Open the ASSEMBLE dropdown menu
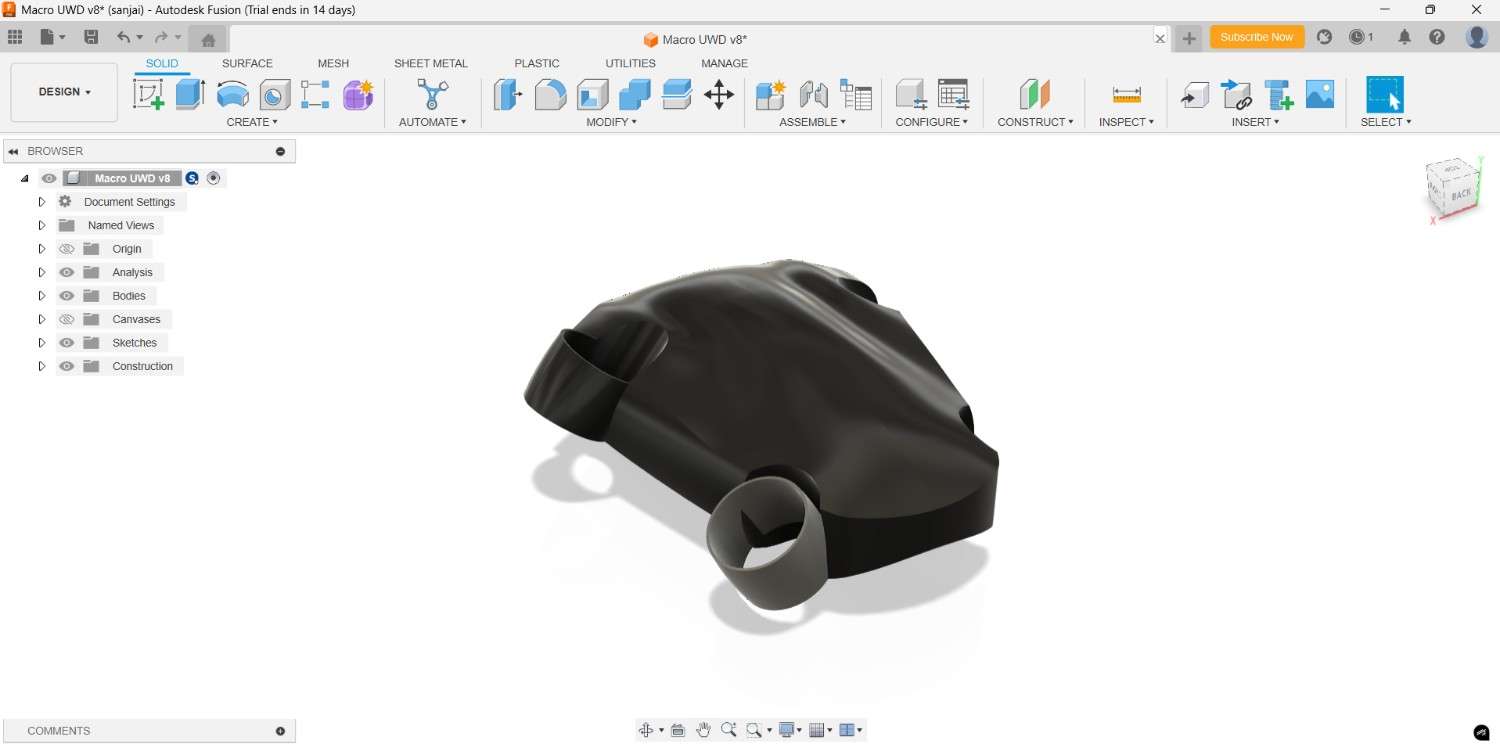1500x744 pixels. [x=813, y=122]
